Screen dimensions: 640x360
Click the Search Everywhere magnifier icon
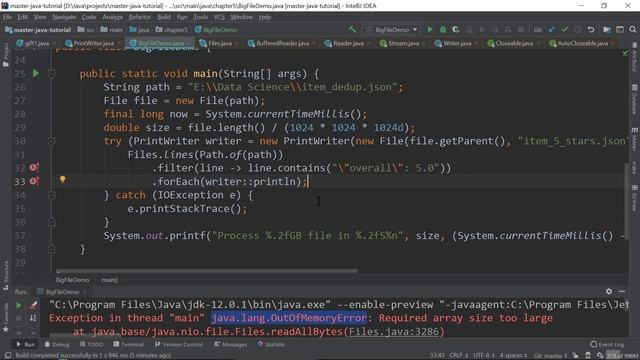(x=633, y=29)
